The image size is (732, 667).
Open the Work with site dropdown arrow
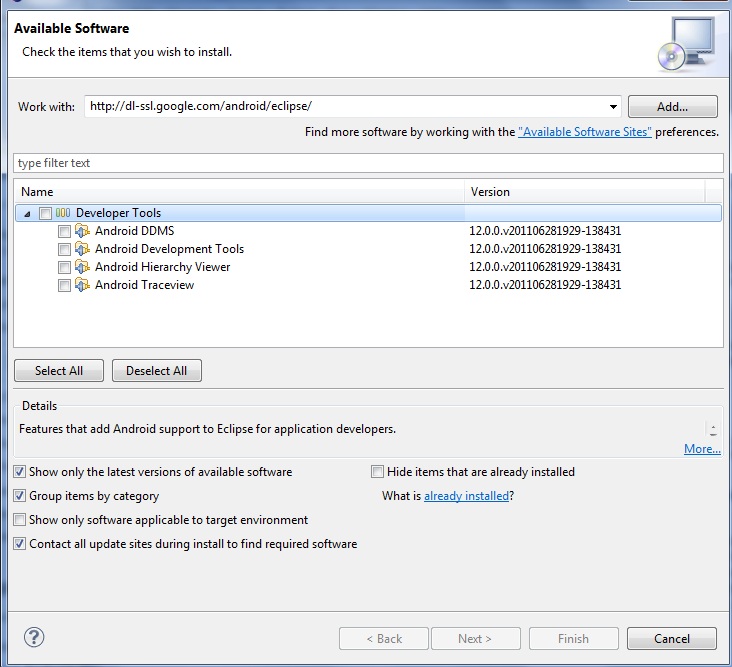click(613, 107)
